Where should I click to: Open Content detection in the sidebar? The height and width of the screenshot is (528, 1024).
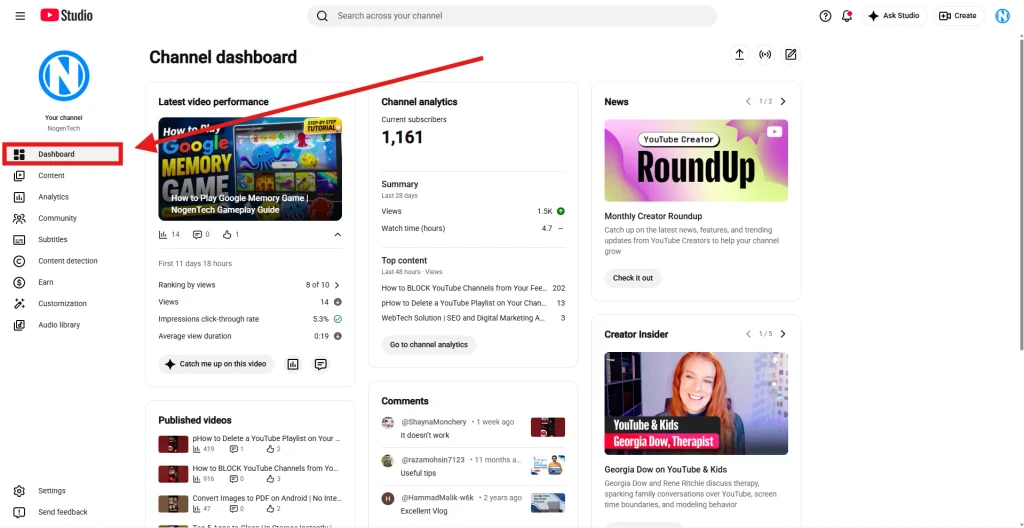pyautogui.click(x=63, y=261)
